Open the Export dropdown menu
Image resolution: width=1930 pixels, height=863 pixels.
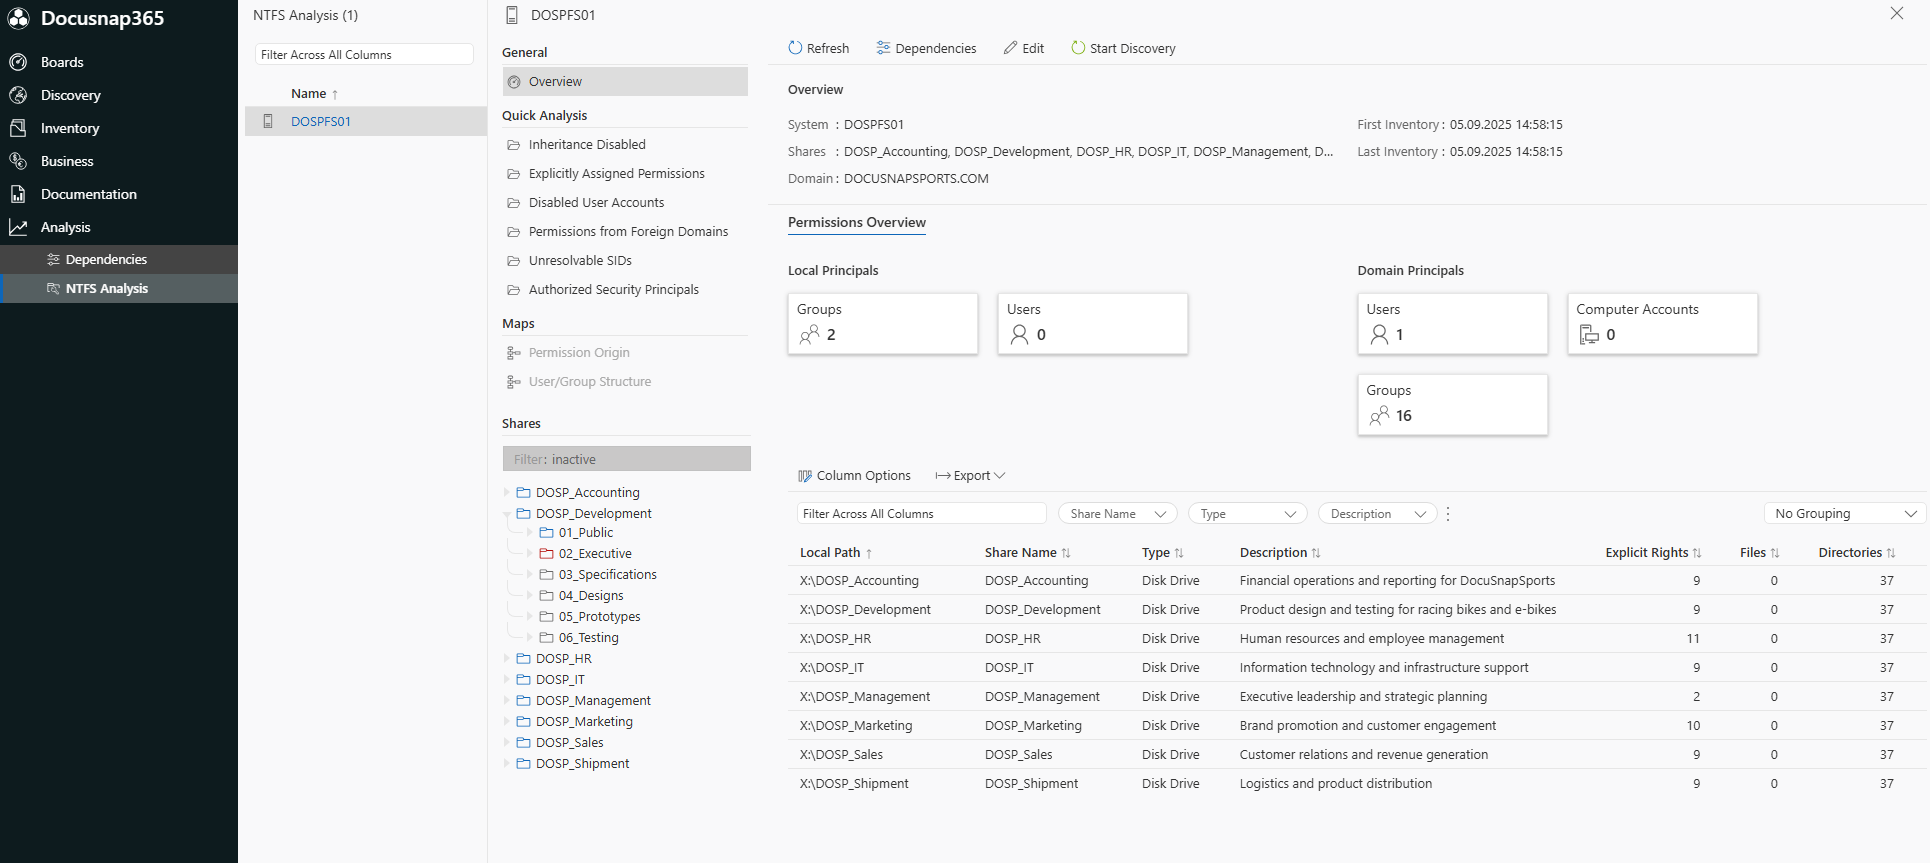tap(970, 476)
